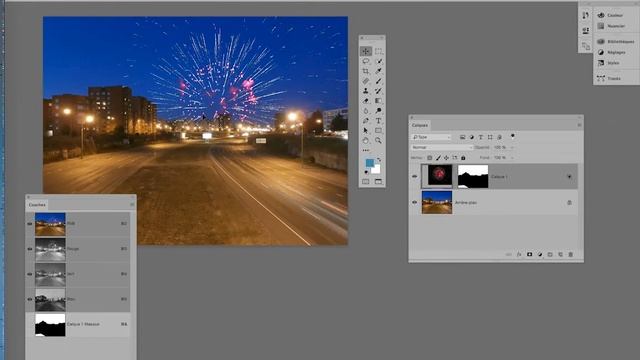Open the Calques panel menu
The image size is (640, 360).
(579, 125)
